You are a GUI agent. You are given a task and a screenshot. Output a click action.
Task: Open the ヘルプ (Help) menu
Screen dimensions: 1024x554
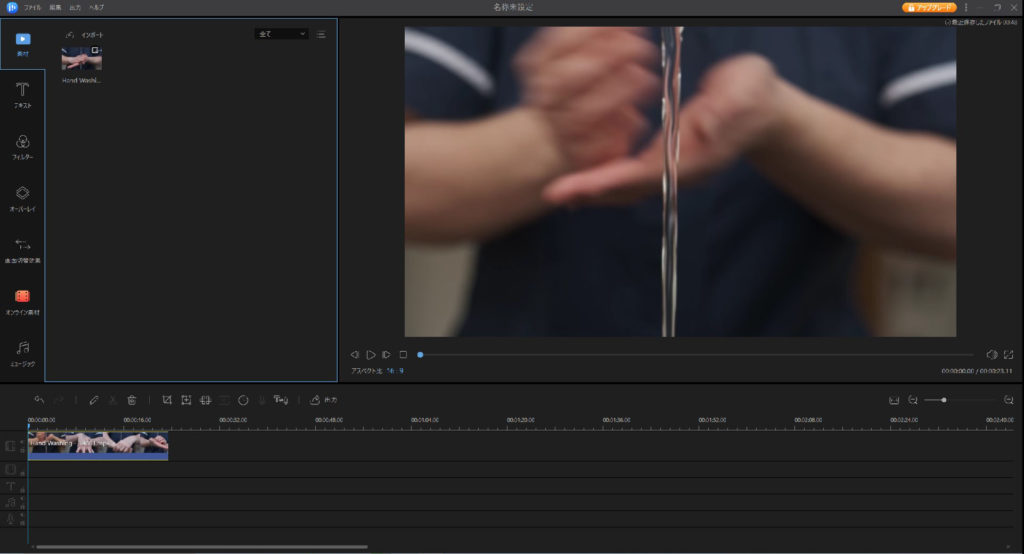click(97, 7)
